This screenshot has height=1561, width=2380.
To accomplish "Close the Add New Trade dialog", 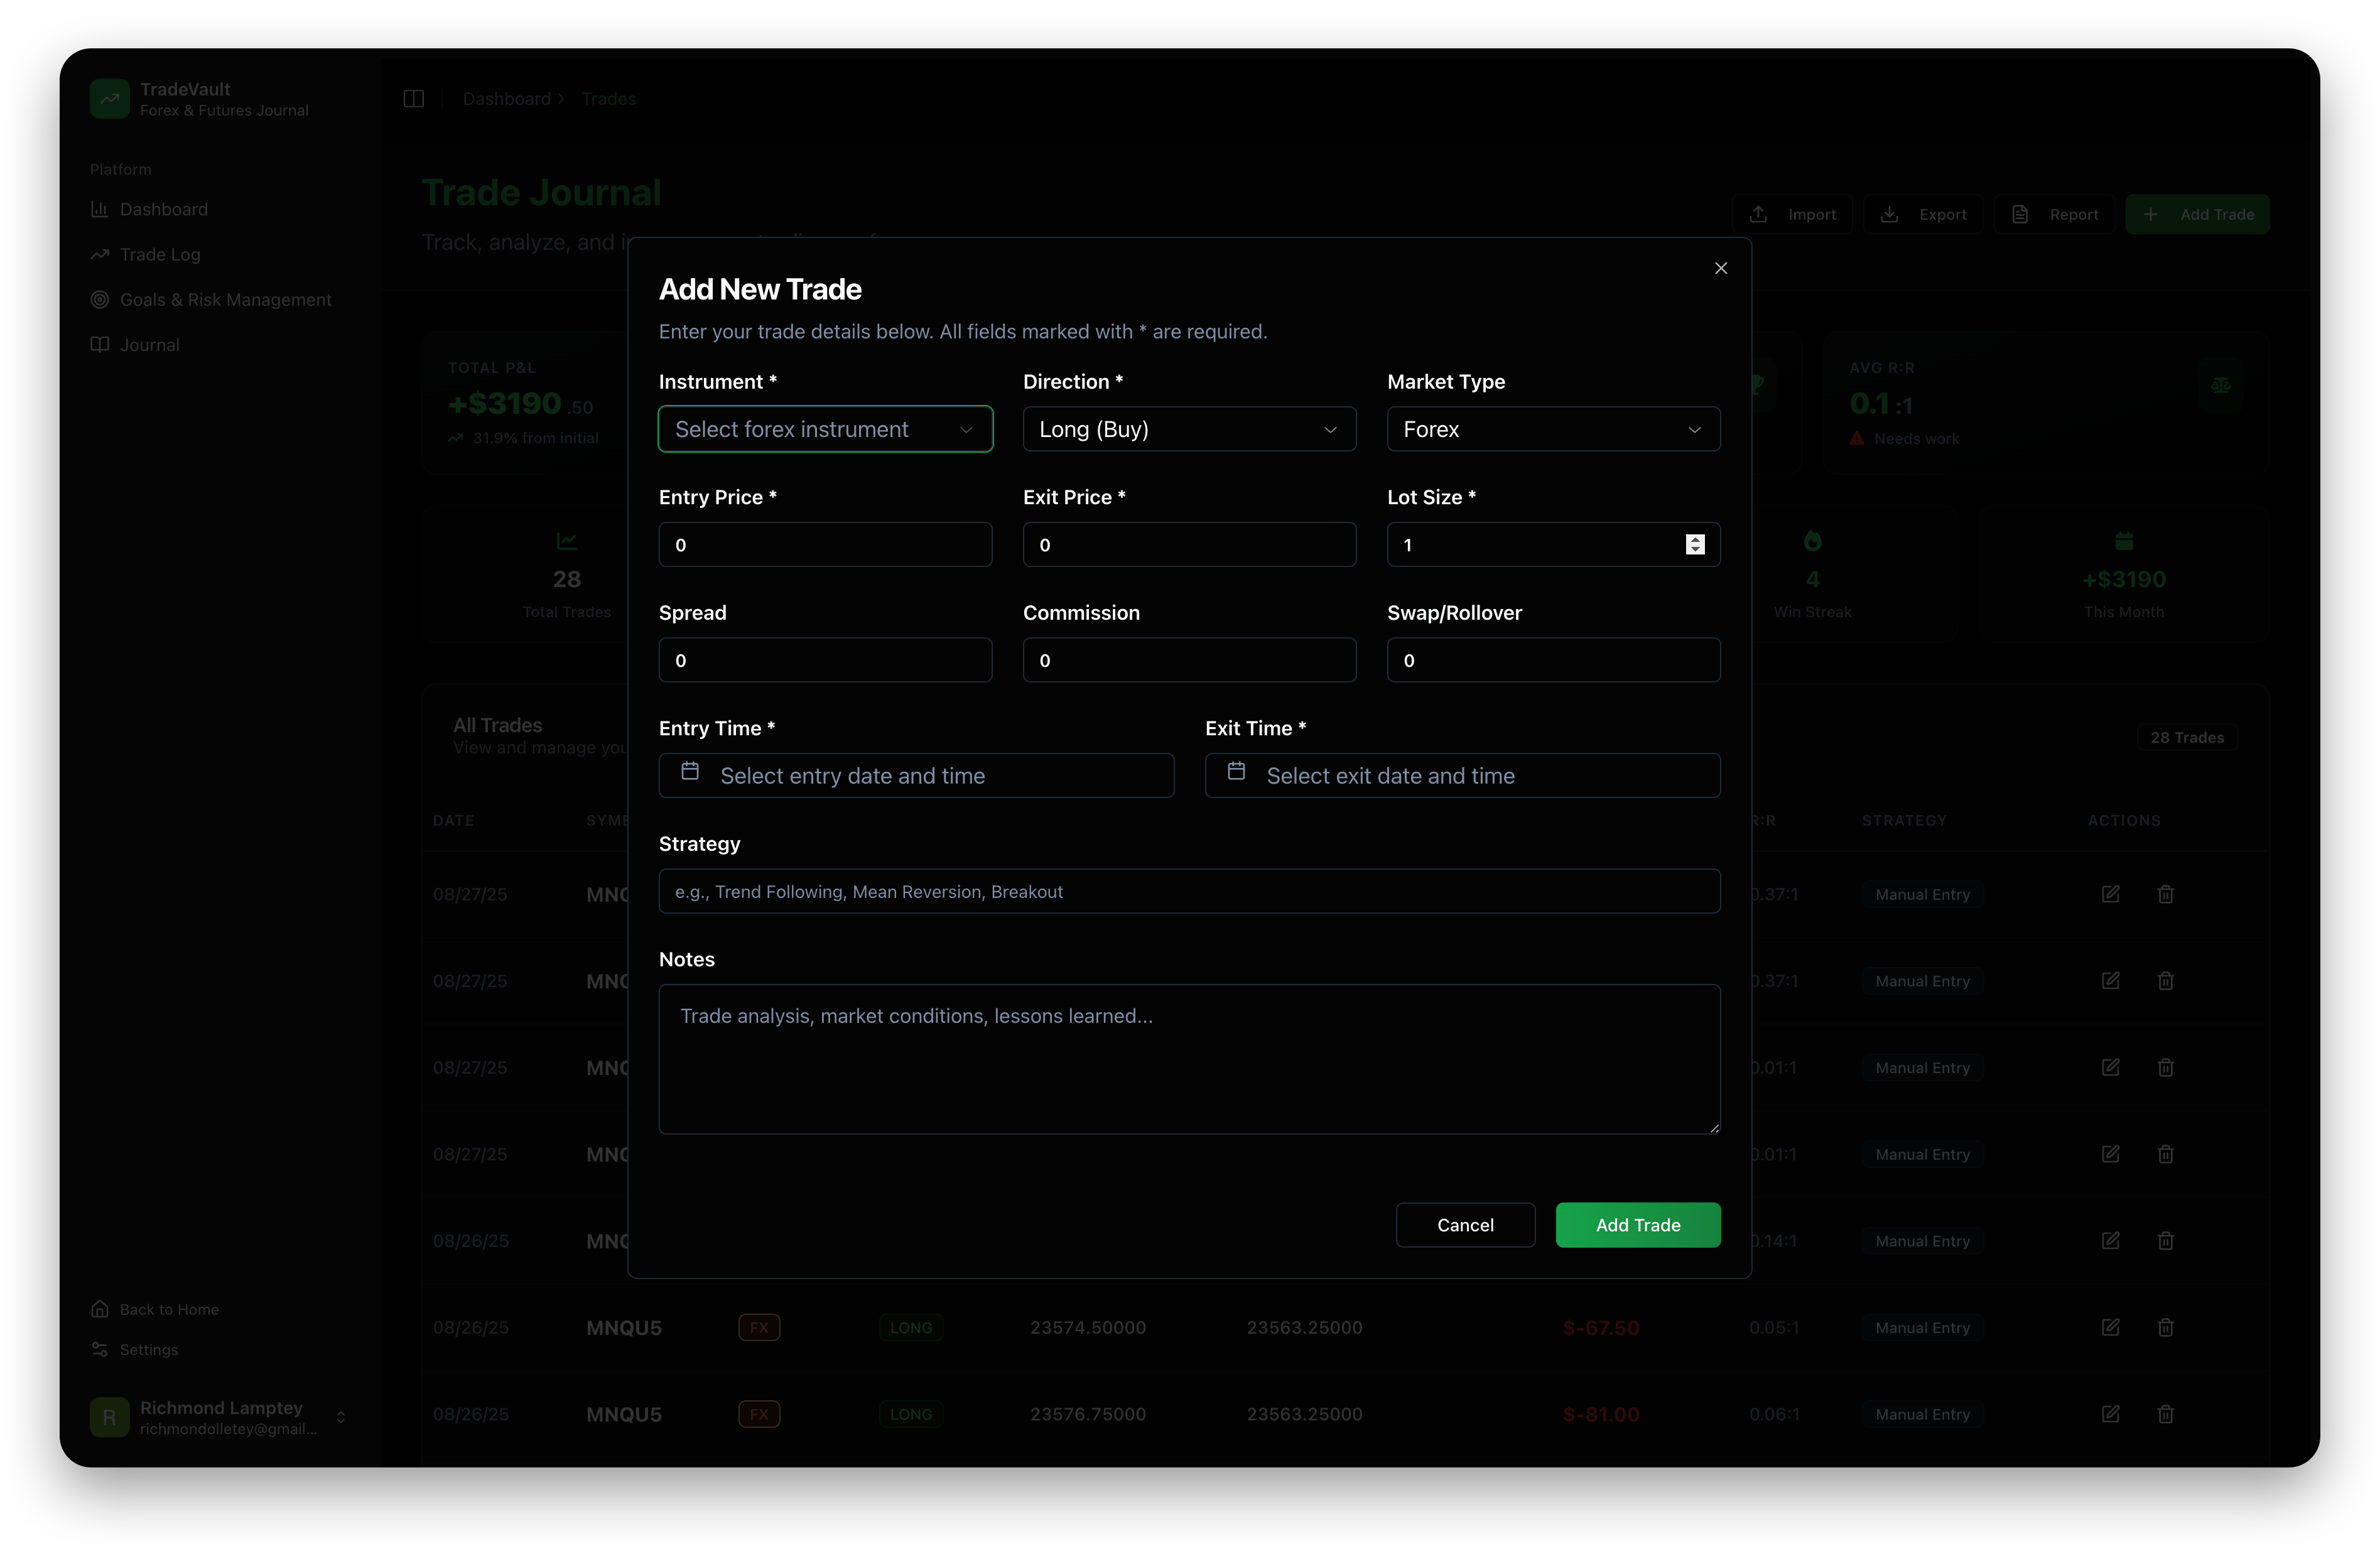I will [x=1720, y=268].
